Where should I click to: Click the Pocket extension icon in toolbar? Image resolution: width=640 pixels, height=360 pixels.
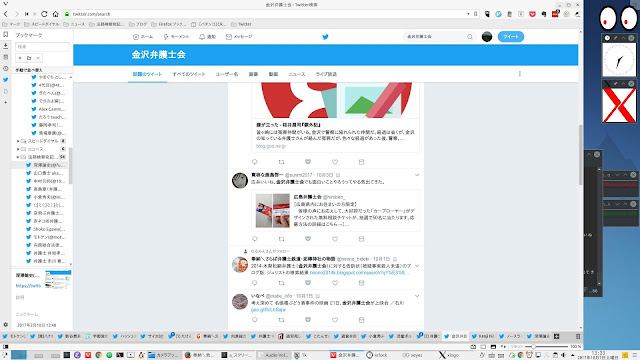click(532, 14)
